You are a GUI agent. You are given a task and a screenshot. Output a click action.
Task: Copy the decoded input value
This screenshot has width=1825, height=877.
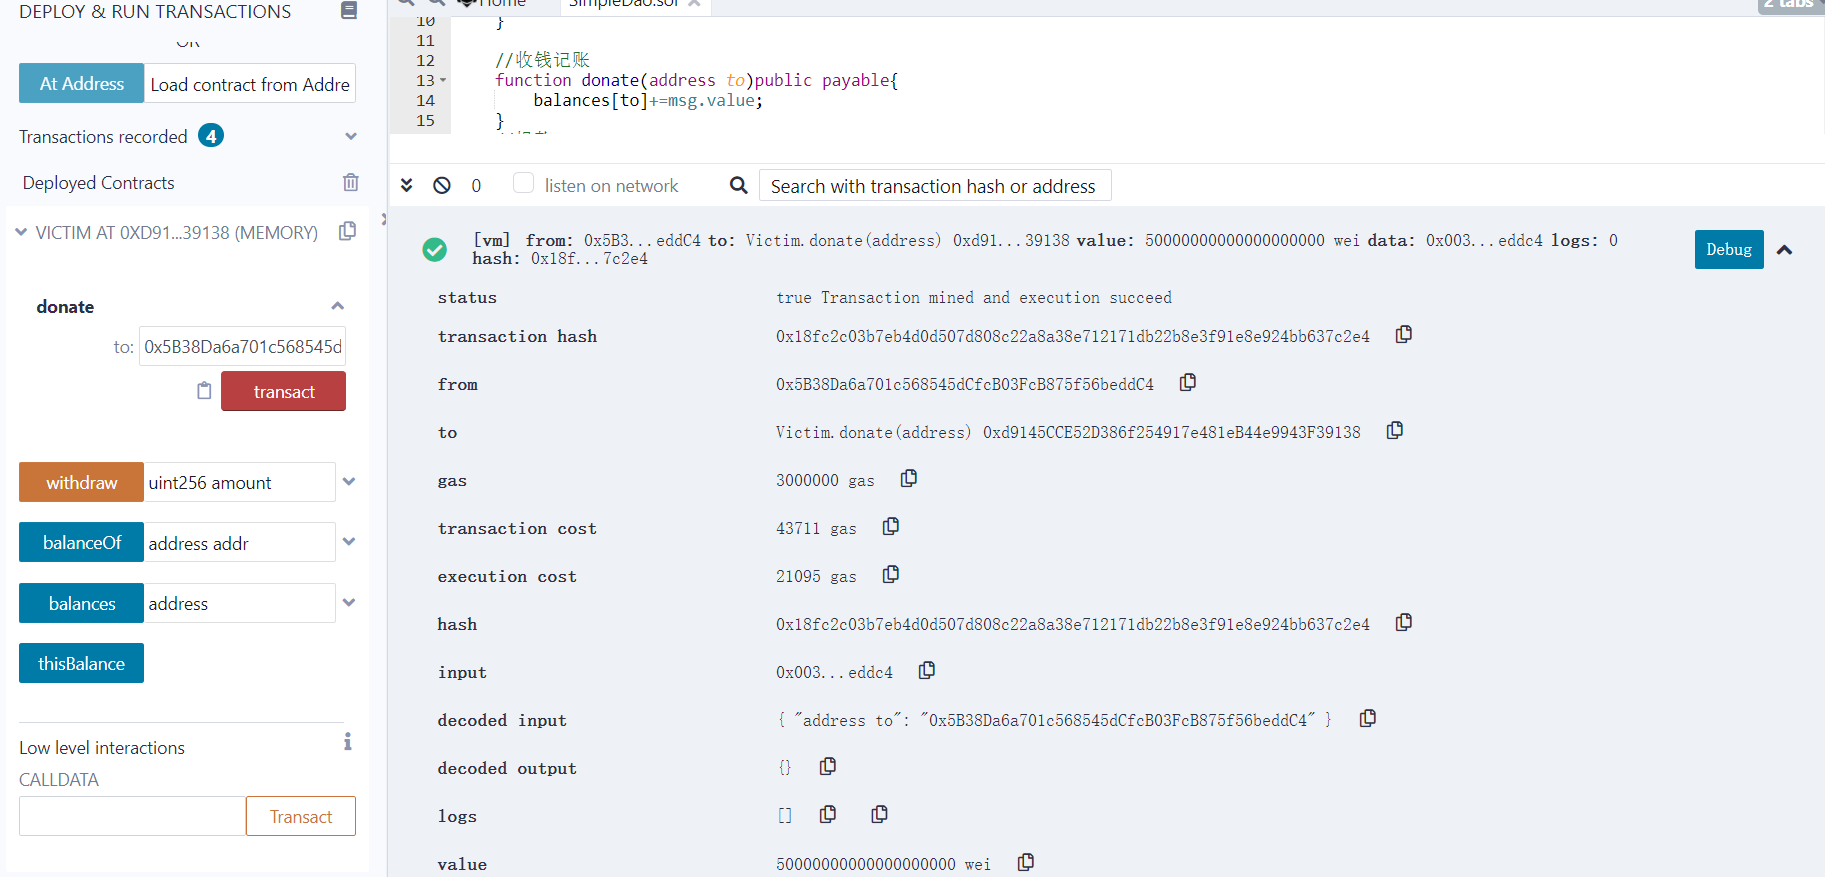pos(1367,719)
